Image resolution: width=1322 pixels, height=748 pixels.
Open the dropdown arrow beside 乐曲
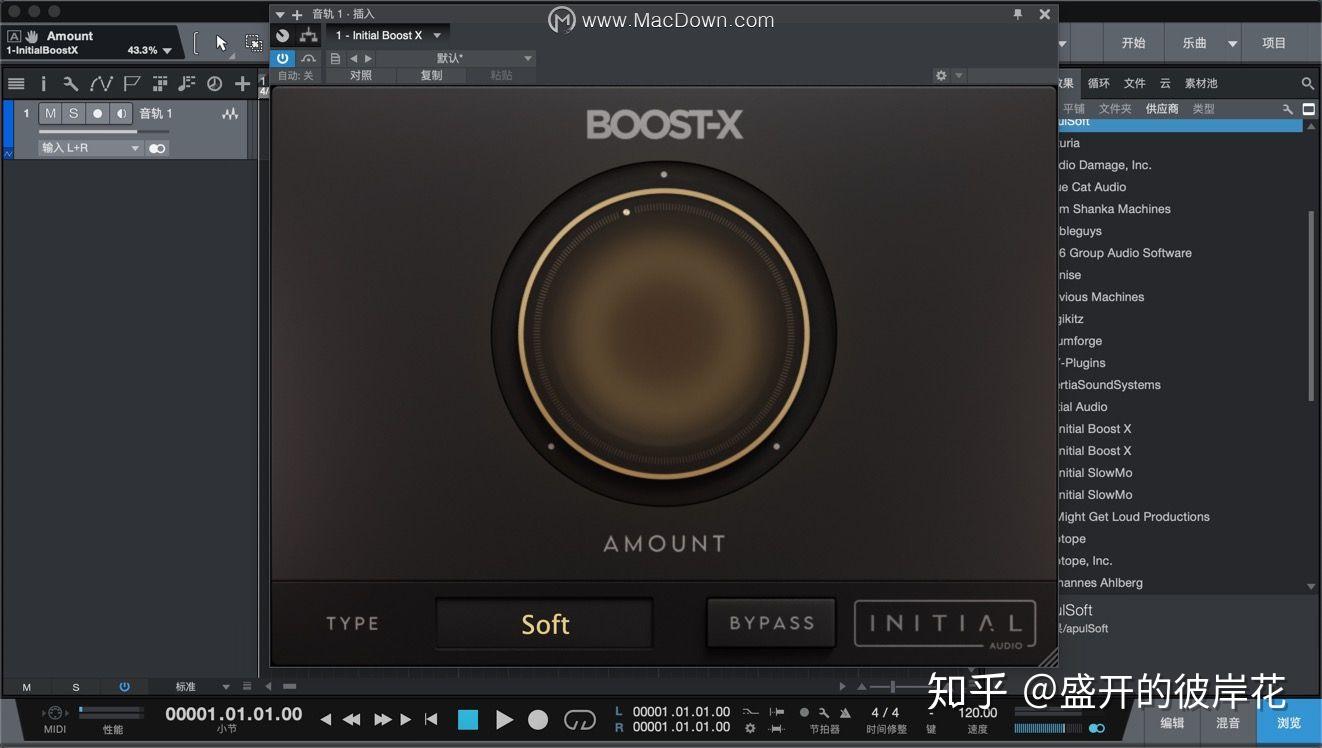(x=1233, y=43)
